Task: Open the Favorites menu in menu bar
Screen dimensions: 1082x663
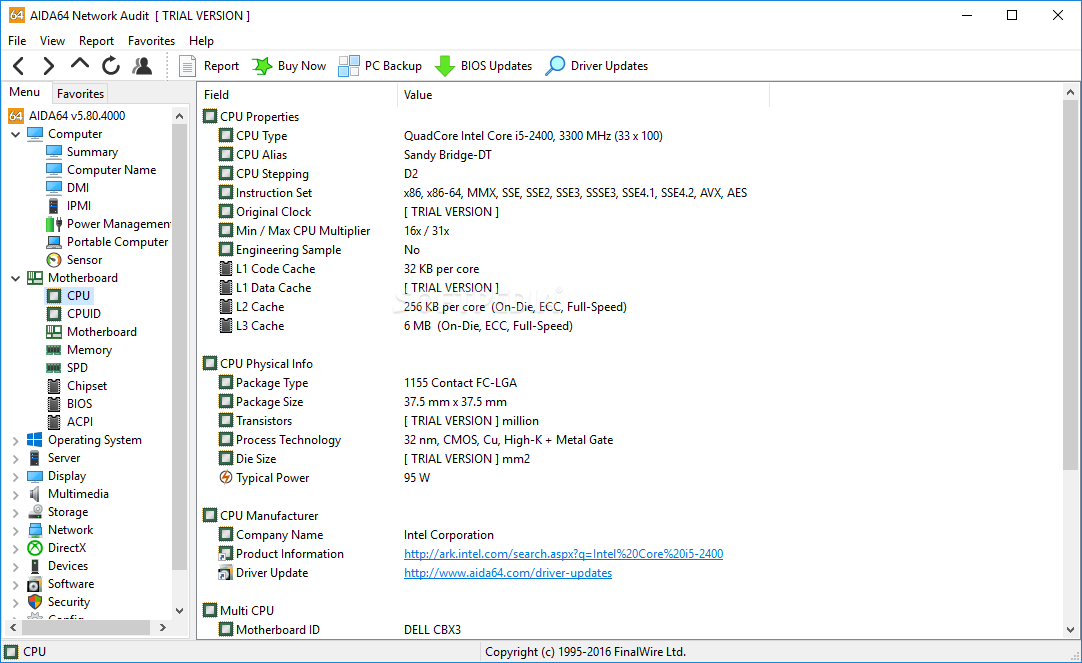Action: point(151,41)
